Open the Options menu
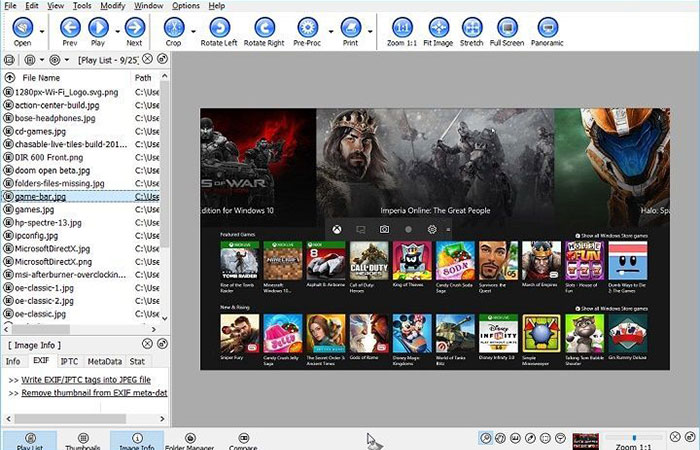This screenshot has height=450, width=700. (186, 6)
